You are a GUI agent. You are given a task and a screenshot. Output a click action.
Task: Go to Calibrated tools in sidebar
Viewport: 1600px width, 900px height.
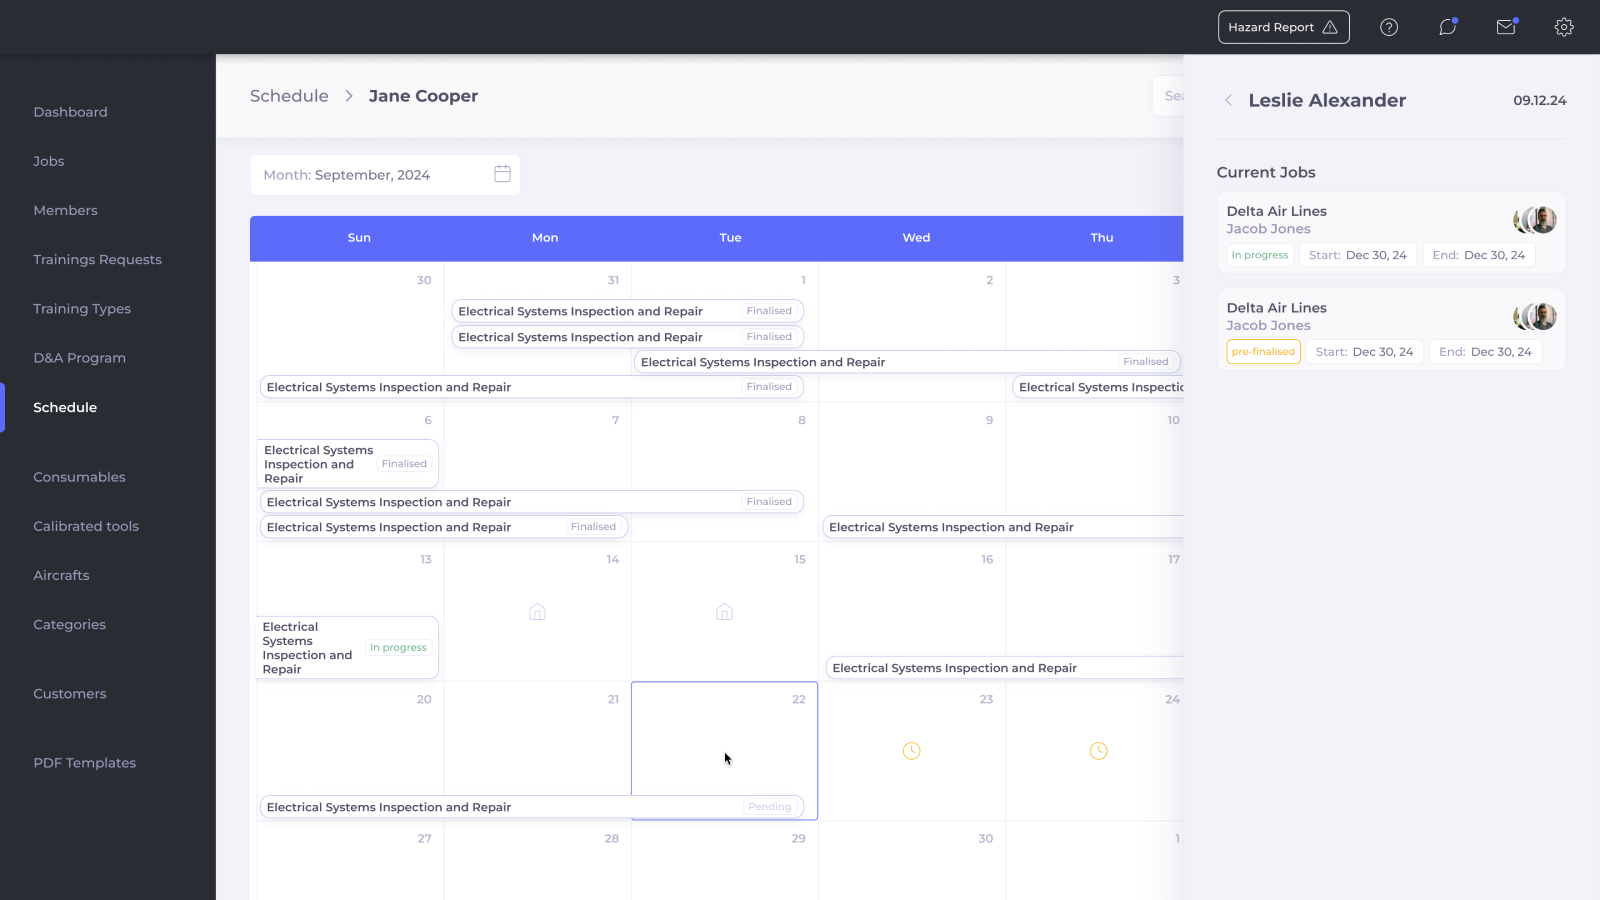[86, 526]
